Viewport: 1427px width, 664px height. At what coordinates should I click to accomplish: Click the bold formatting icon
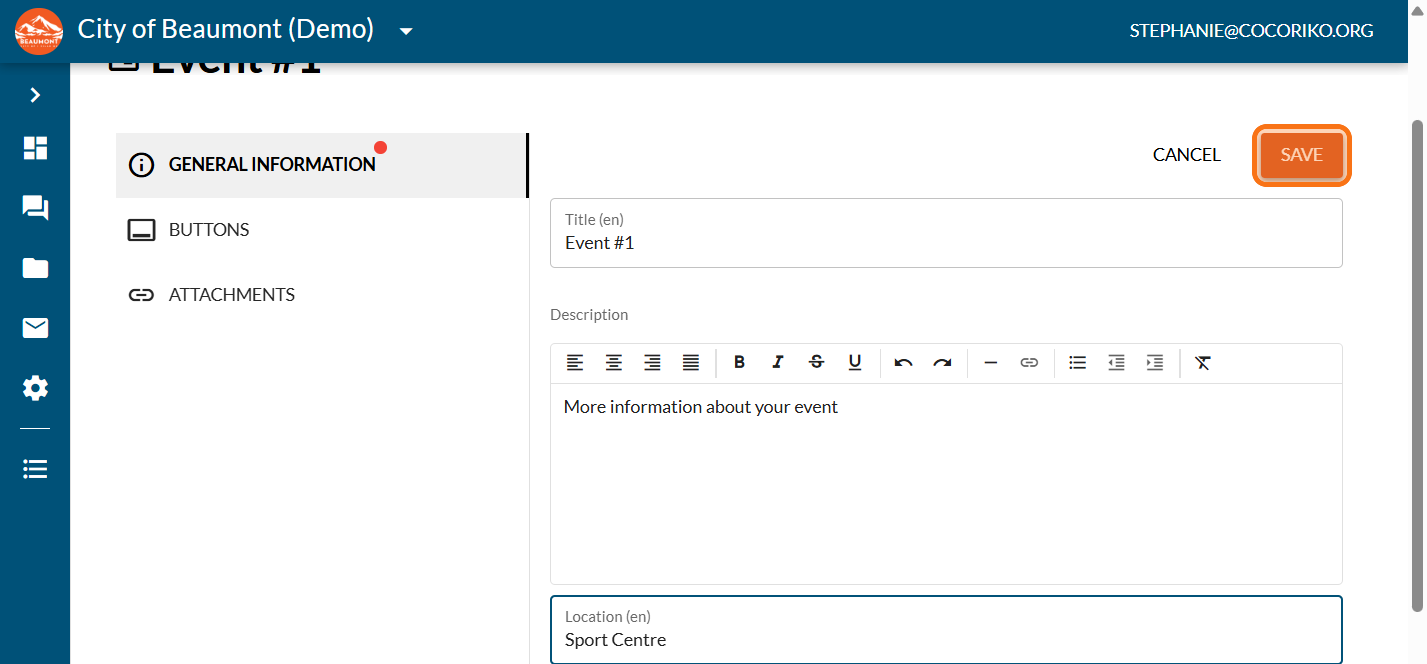[739, 363]
